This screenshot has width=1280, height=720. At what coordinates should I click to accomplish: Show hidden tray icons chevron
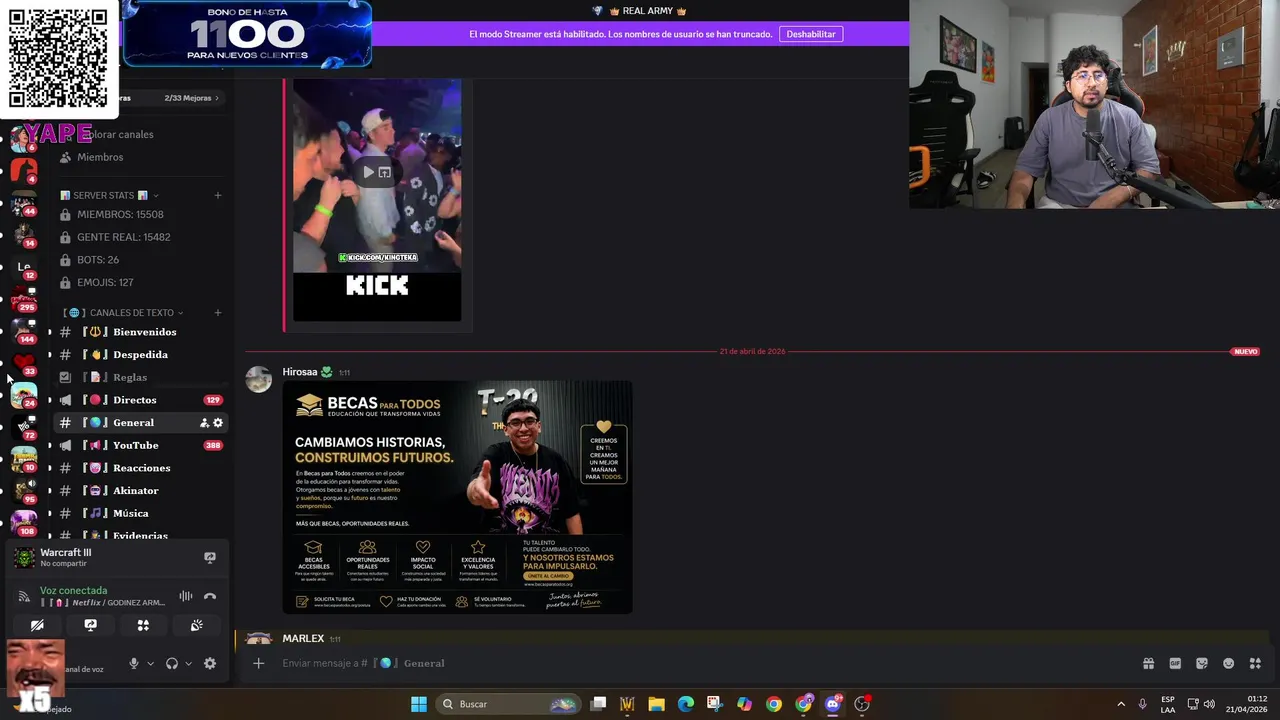coord(1120,704)
